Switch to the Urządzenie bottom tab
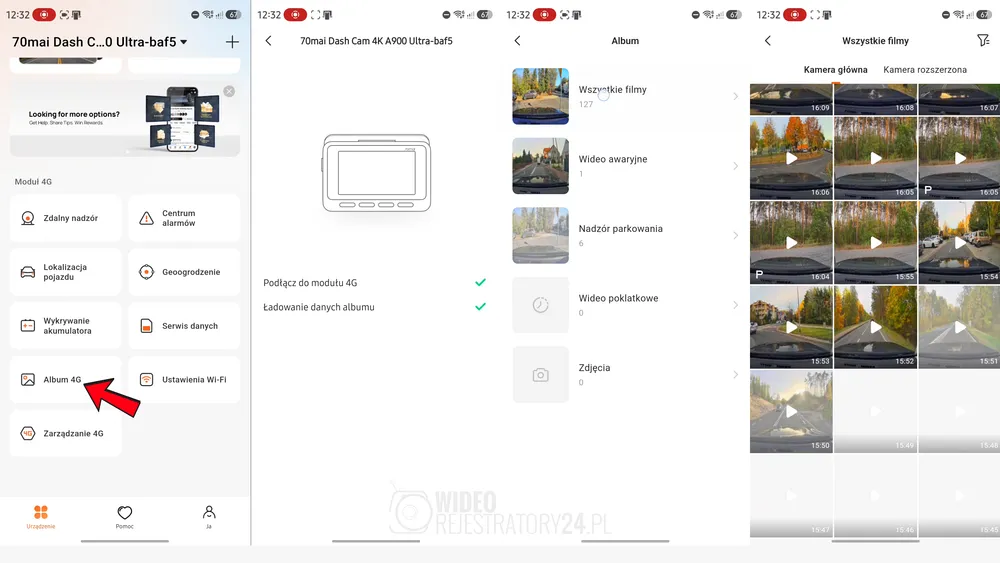This screenshot has height=563, width=1000. pos(41,517)
